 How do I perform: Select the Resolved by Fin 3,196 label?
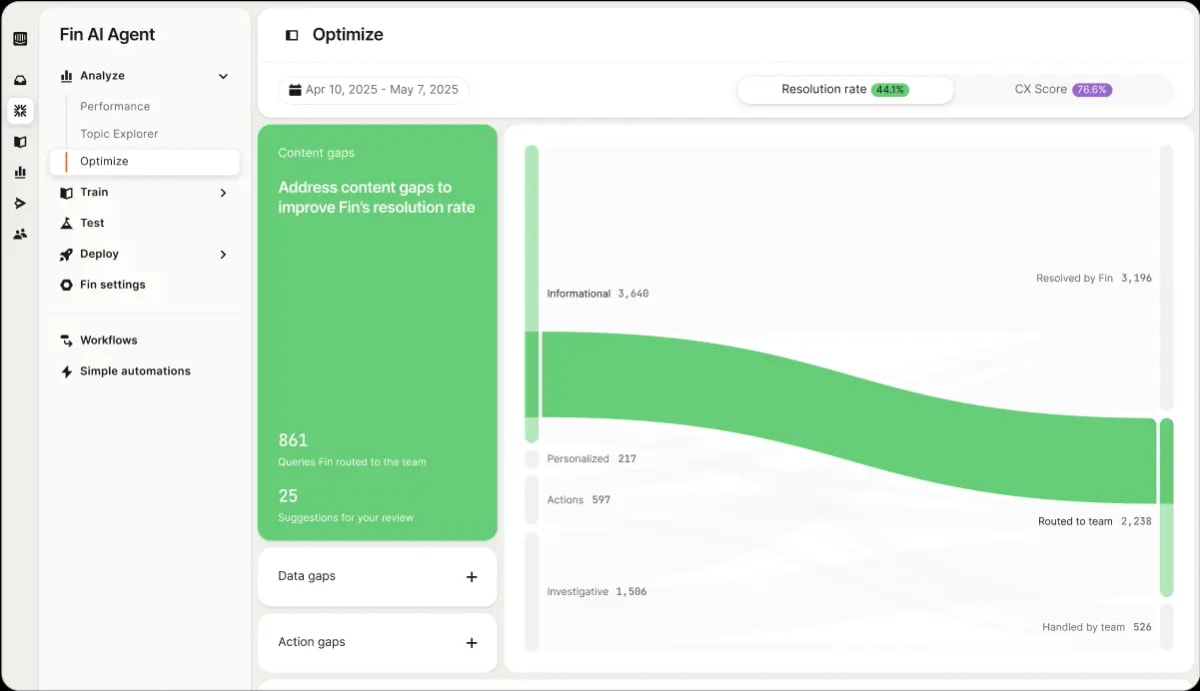point(1093,278)
